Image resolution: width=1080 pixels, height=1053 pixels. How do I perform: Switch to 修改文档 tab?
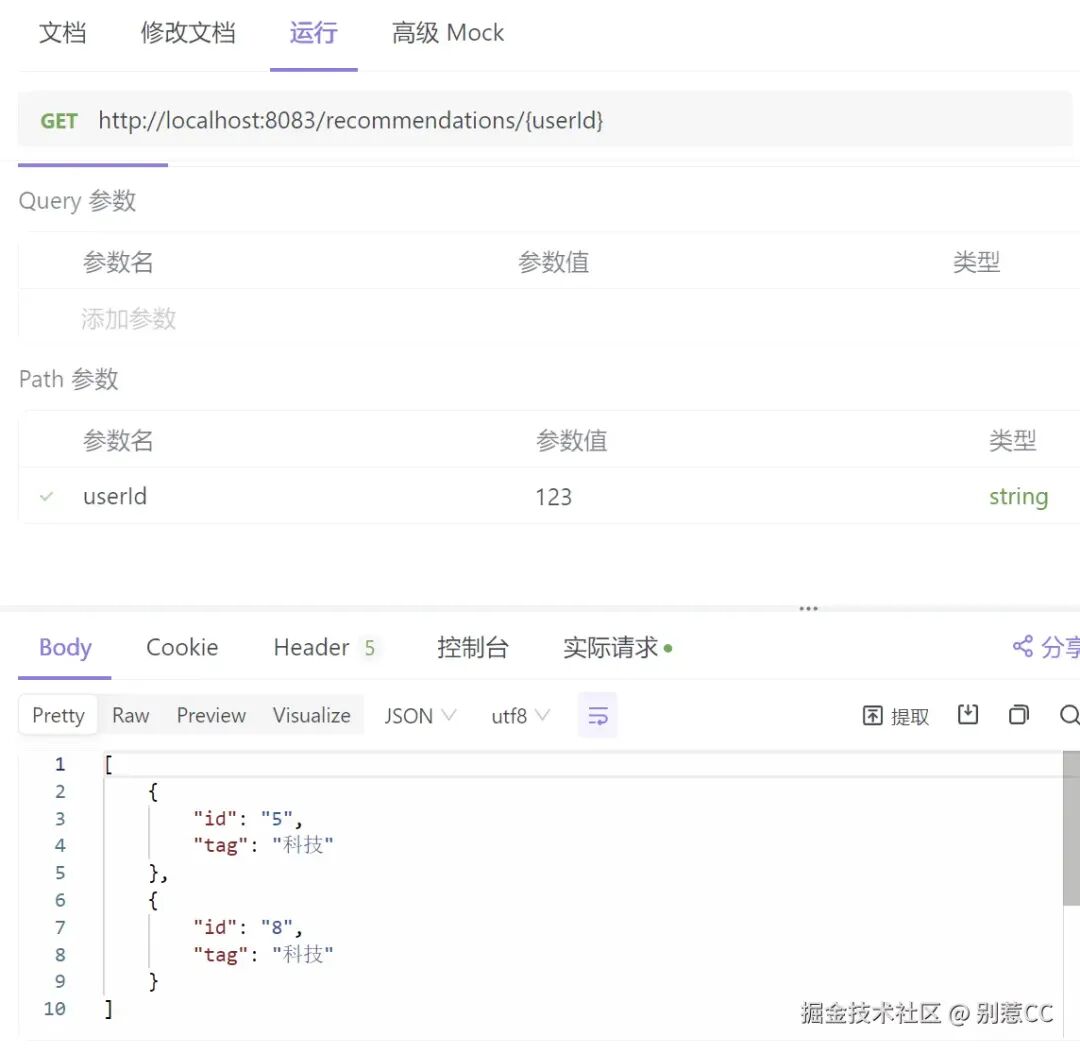[188, 33]
